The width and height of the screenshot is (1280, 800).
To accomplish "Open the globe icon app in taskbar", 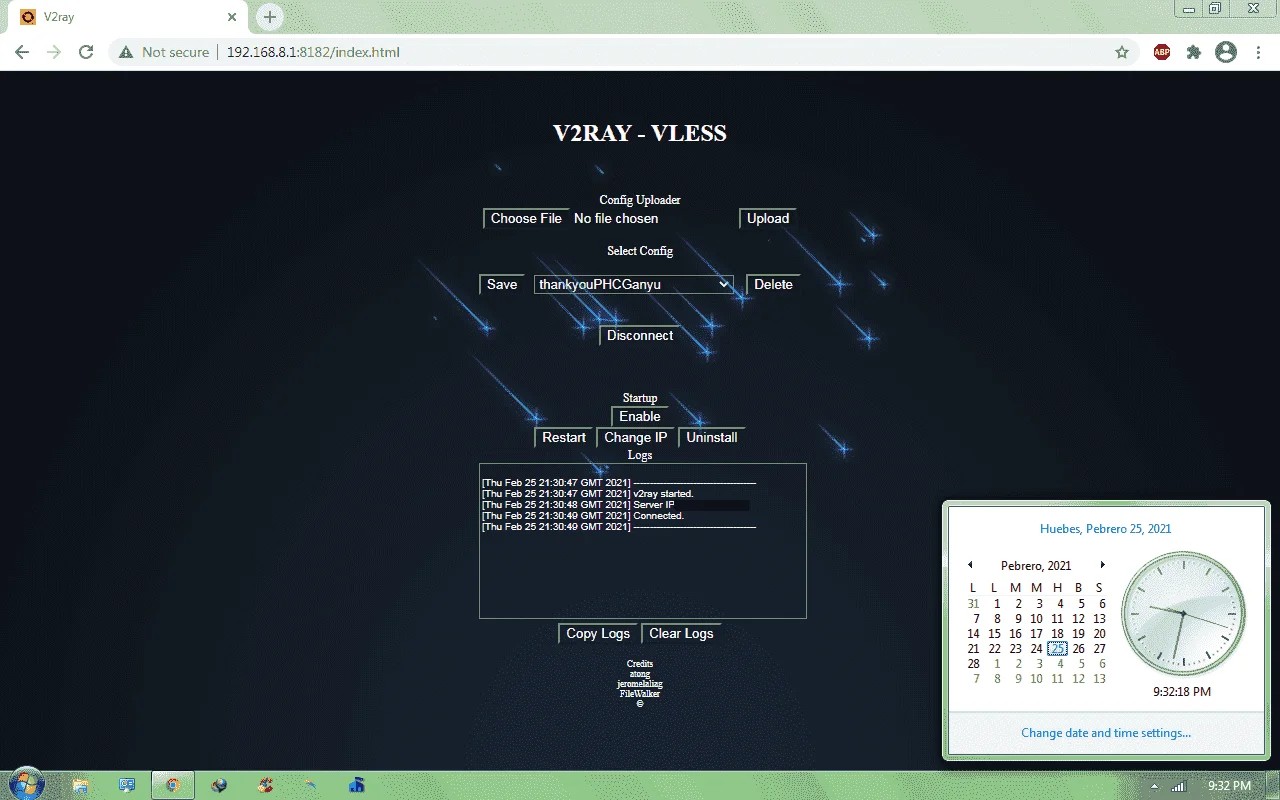I will [219, 785].
